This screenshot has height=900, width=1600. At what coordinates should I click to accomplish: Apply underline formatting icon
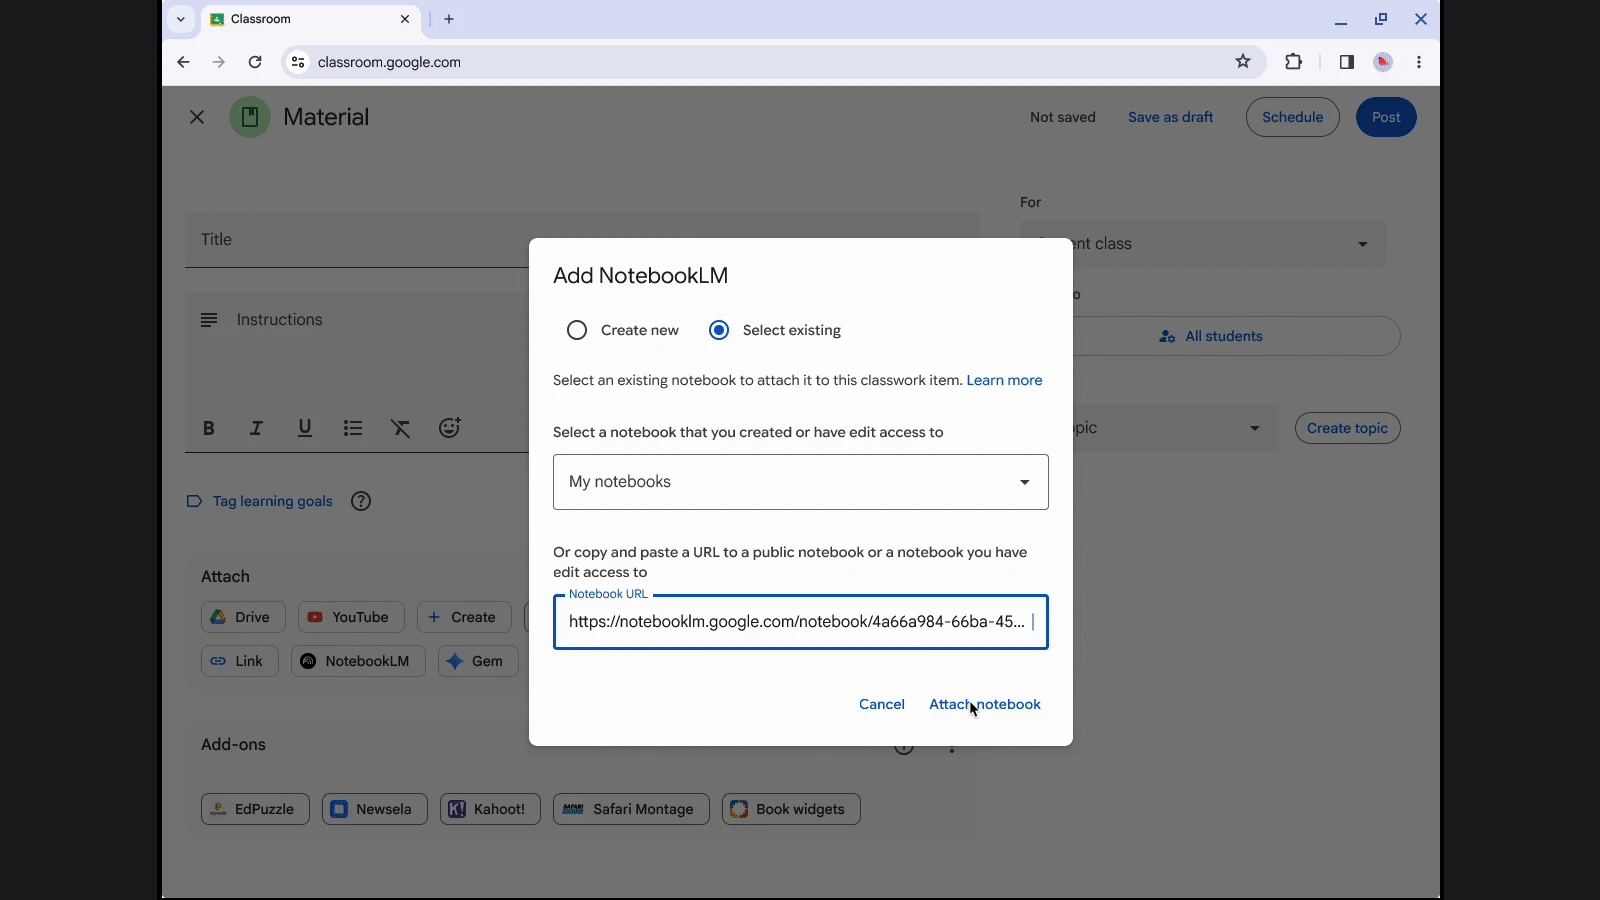(x=305, y=428)
